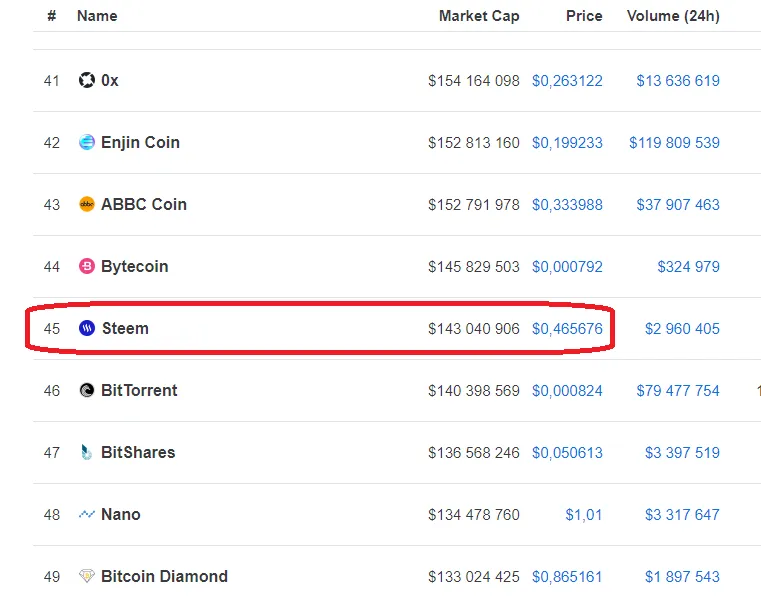Click the Bitcoin Diamond logo icon

[87, 576]
